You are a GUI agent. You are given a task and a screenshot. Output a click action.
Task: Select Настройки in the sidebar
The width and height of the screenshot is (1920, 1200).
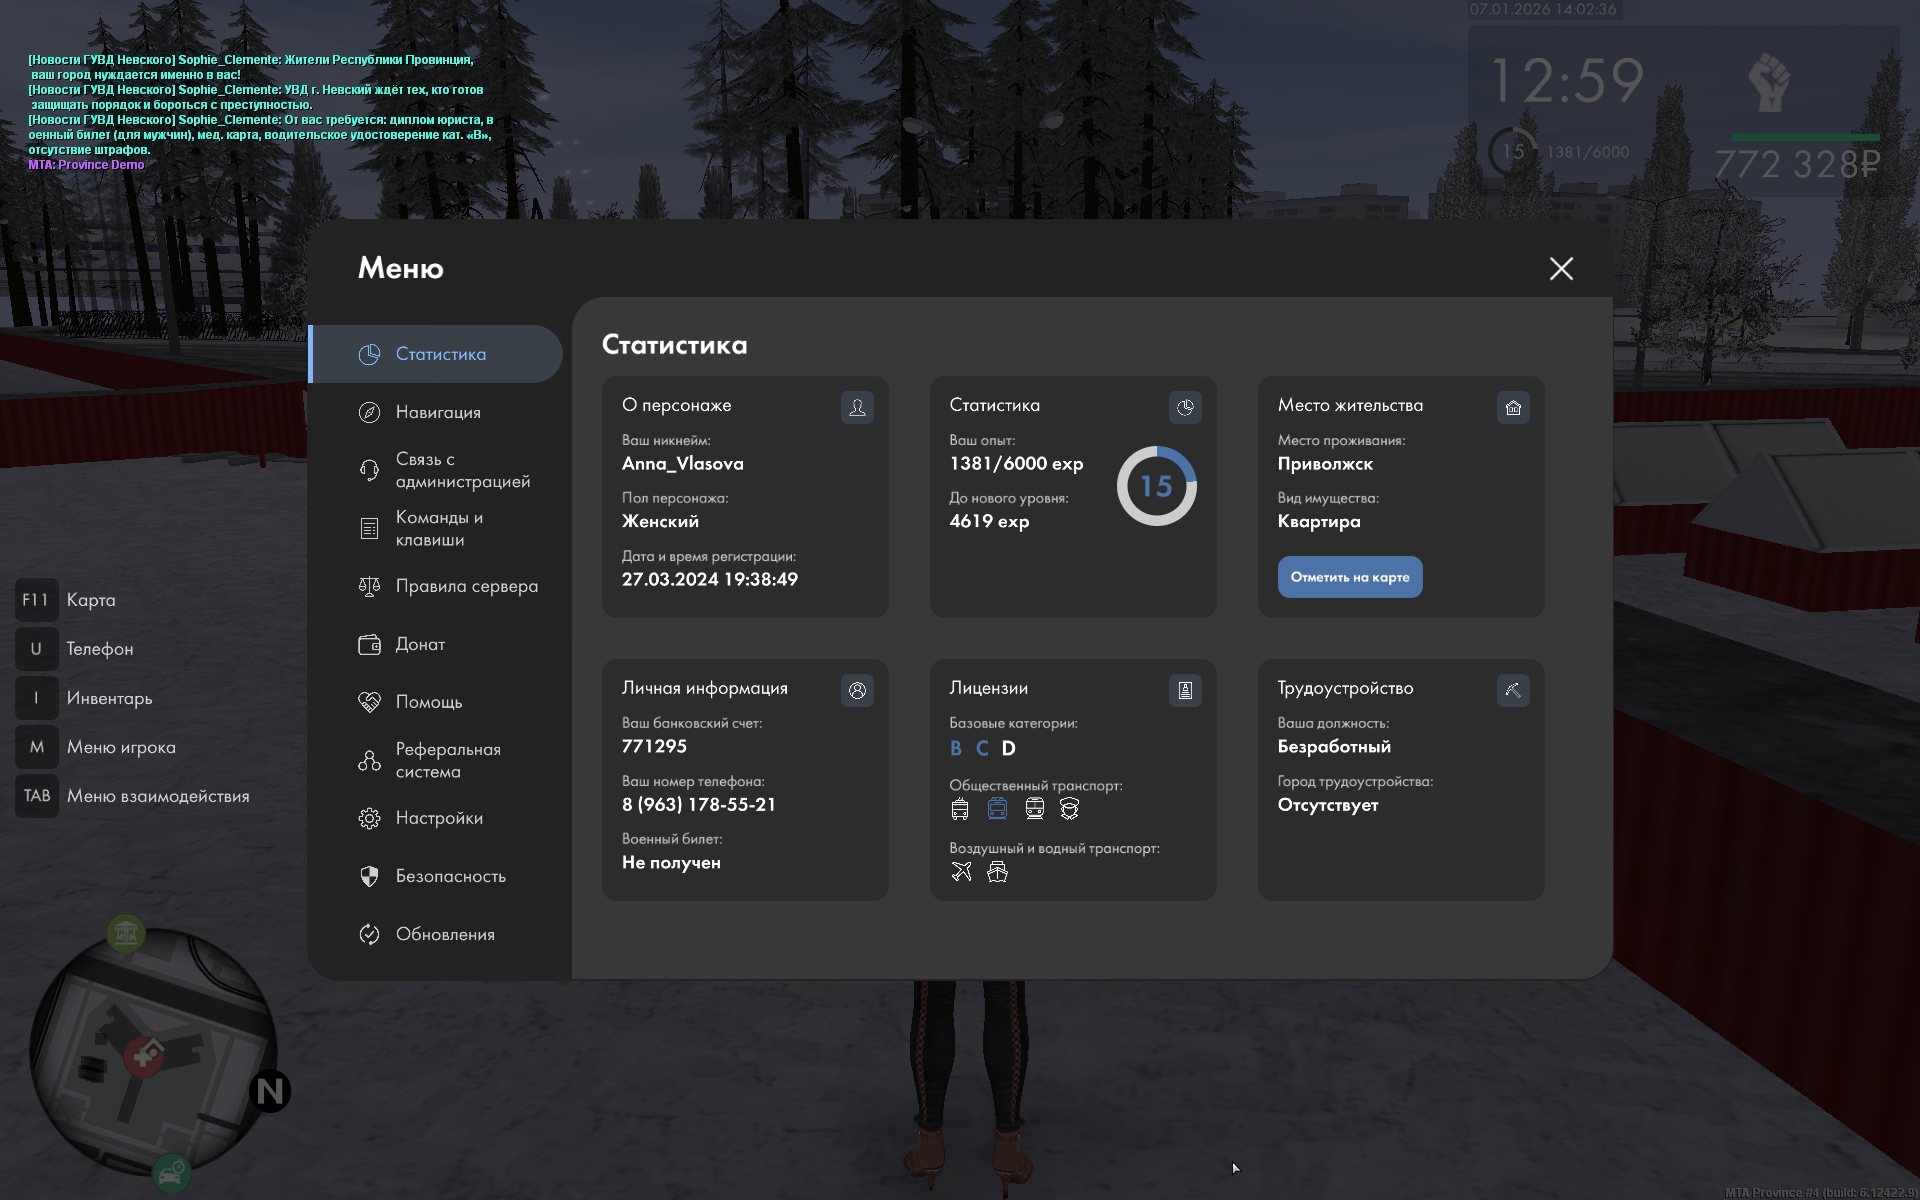438,818
